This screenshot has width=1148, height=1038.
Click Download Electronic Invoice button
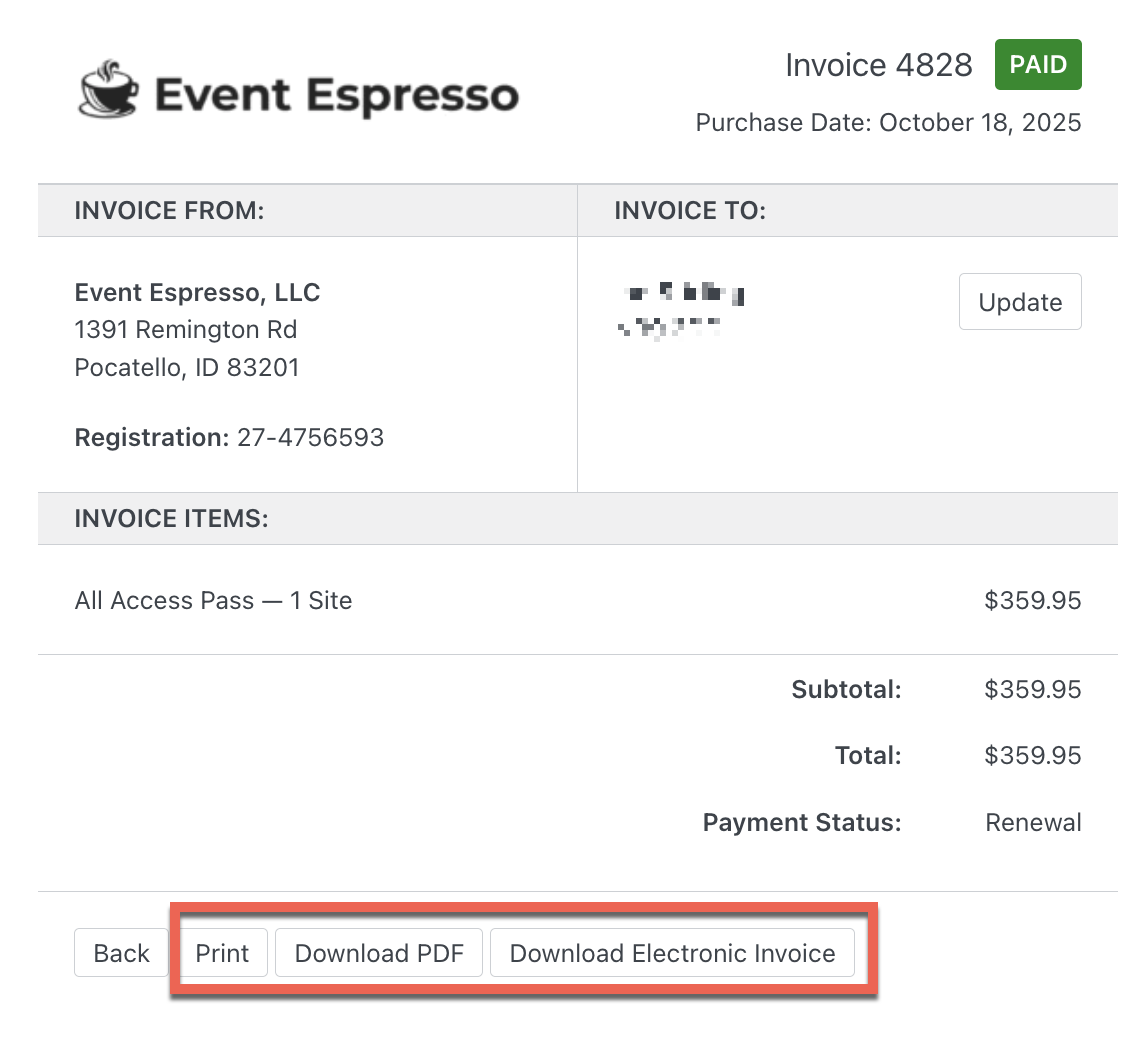pyautogui.click(x=672, y=953)
